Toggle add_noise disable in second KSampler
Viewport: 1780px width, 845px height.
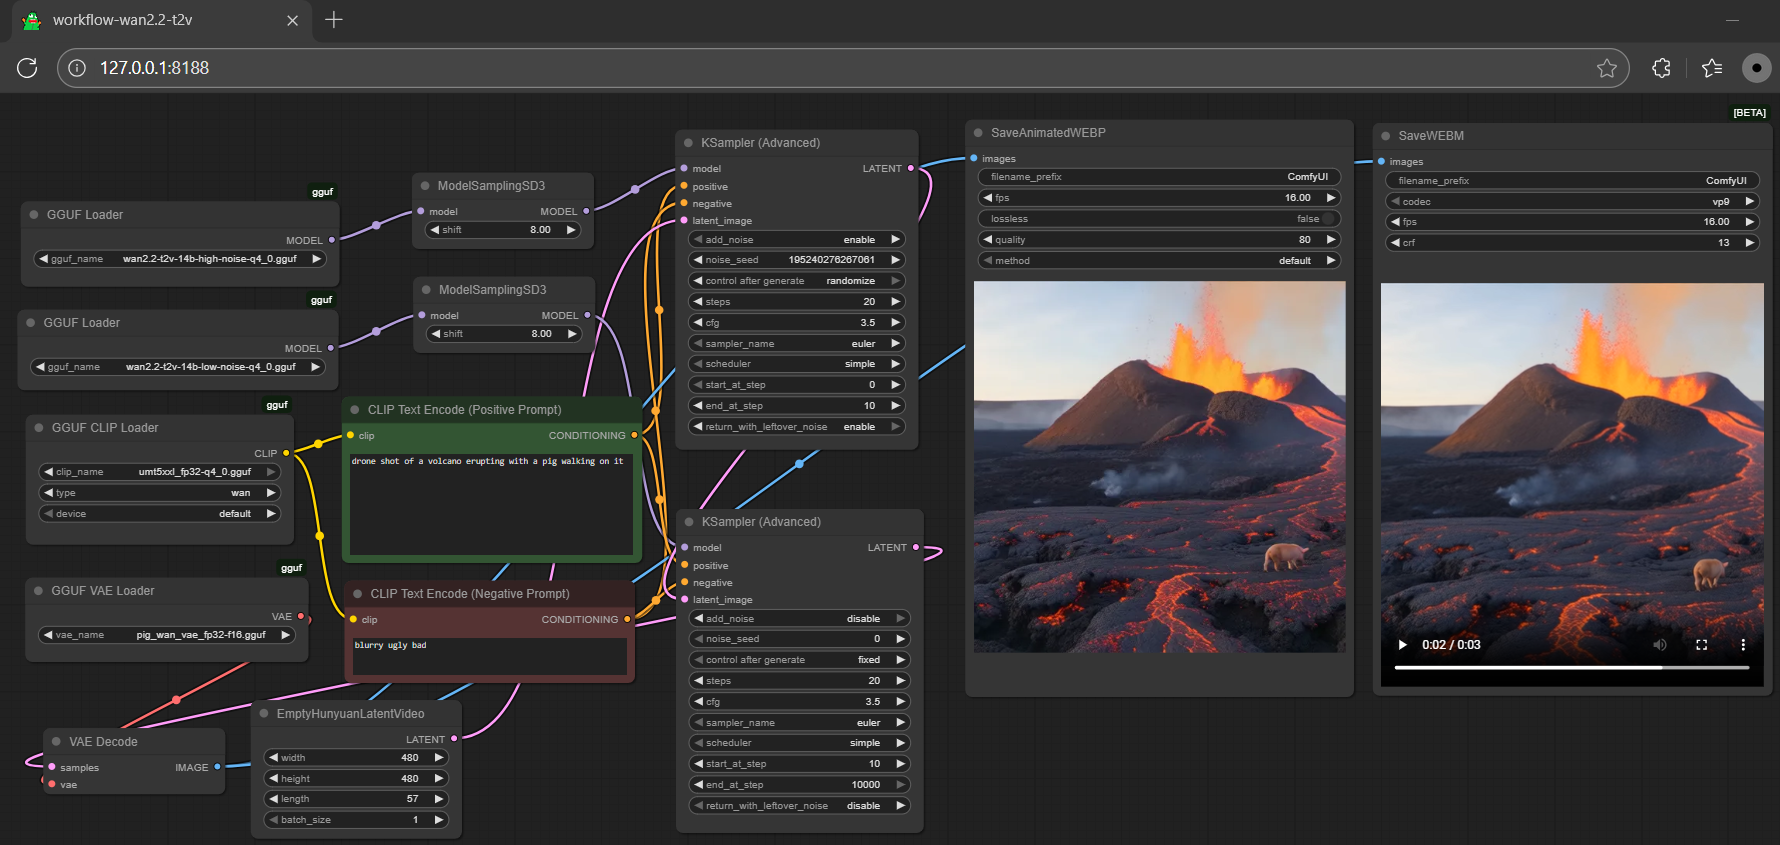point(798,619)
